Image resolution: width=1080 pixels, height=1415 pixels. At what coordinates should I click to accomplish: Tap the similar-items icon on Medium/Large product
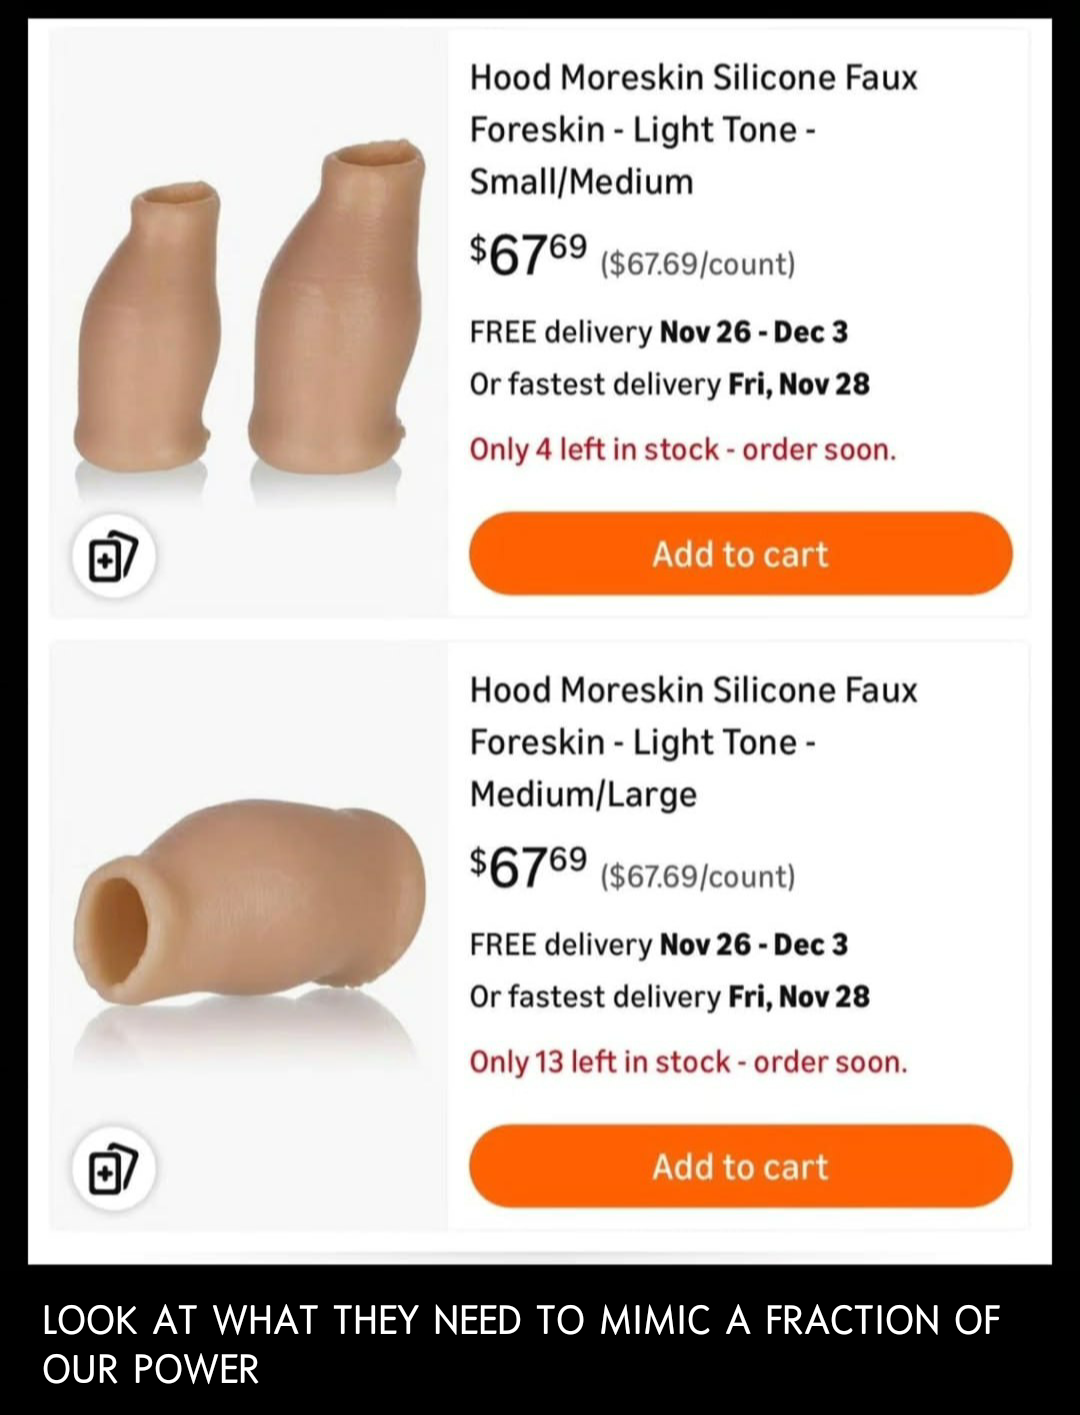click(113, 1169)
